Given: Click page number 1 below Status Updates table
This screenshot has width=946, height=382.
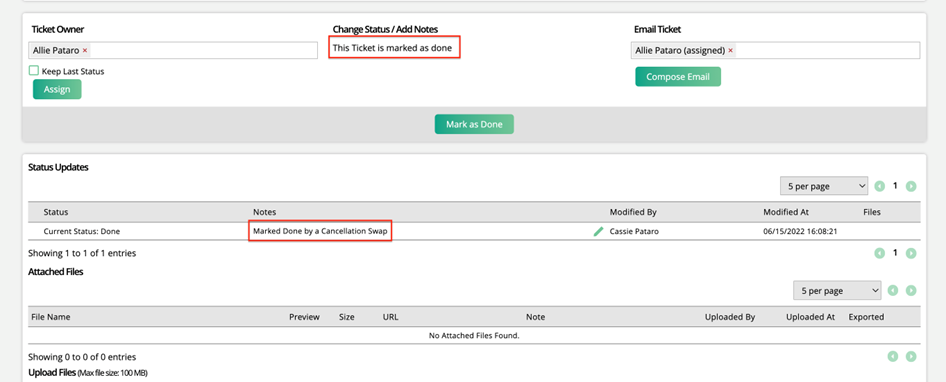Looking at the screenshot, I should 895,253.
